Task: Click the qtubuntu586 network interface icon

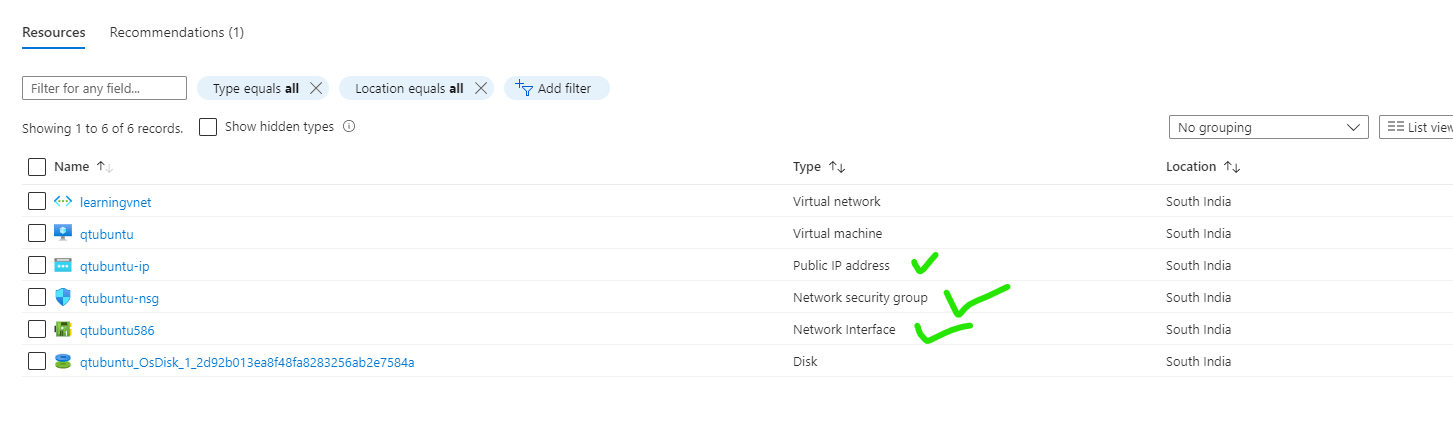Action: [x=63, y=330]
